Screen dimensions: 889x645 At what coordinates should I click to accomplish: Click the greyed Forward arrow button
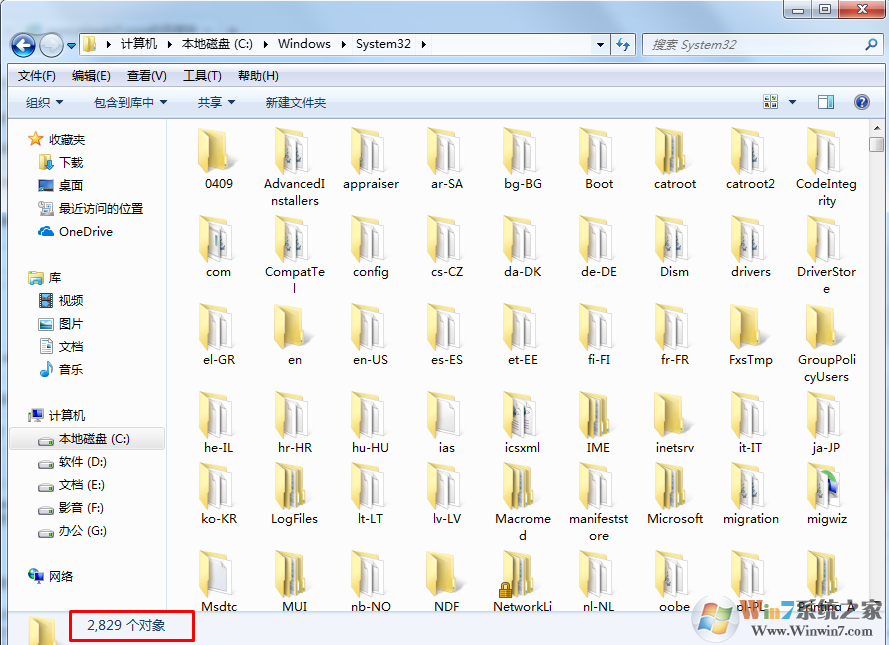tap(51, 45)
